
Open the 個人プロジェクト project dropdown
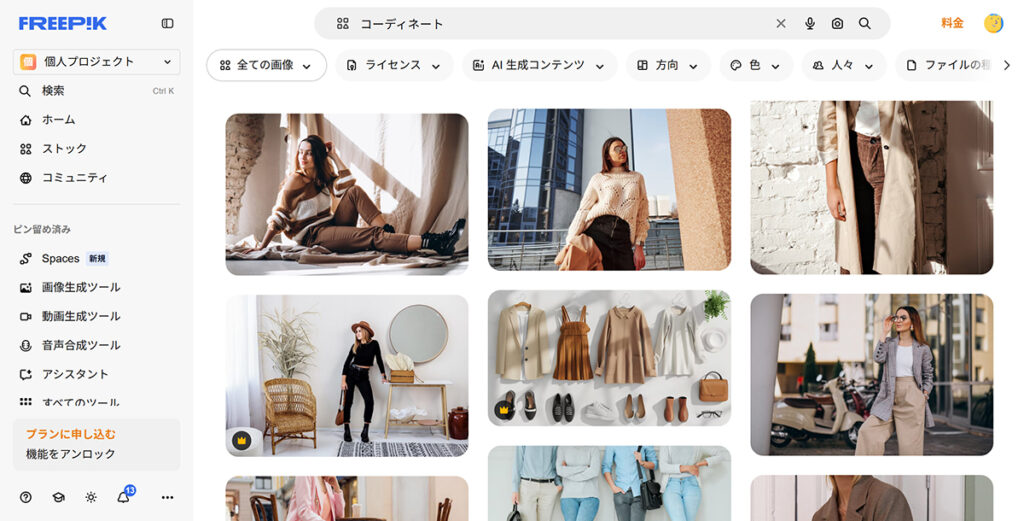point(97,61)
